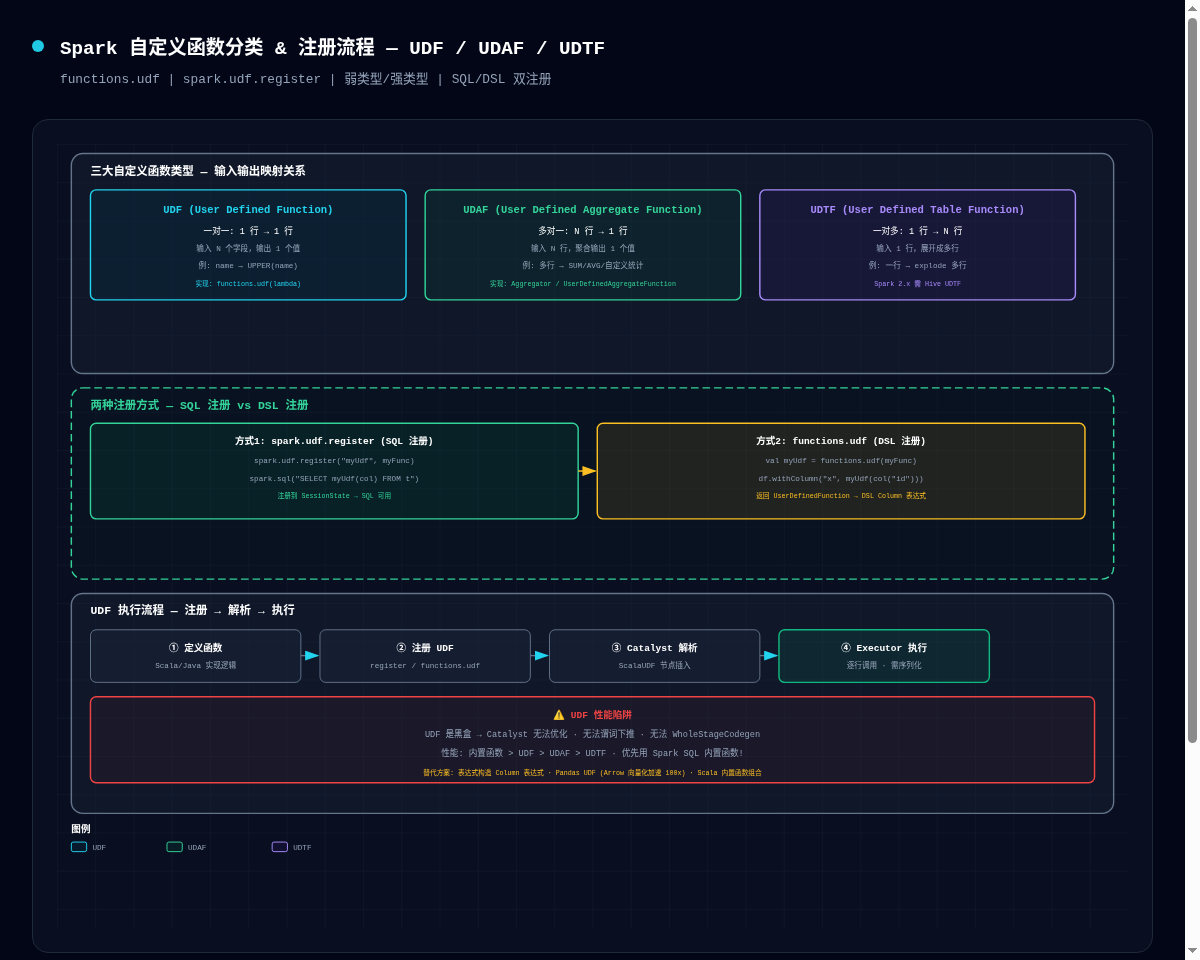This screenshot has width=1200, height=960.
Task: Click the 'UDAF (User Defined Aggregate Function)' card title
Action: pos(583,210)
